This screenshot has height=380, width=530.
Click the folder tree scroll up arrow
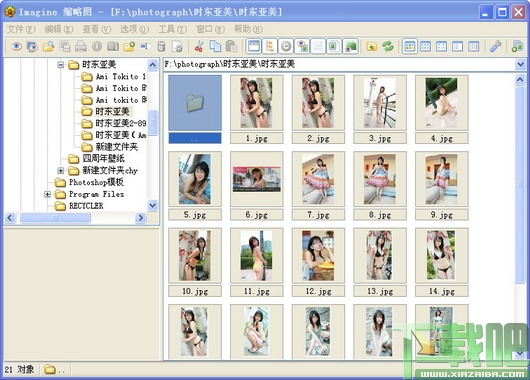(153, 65)
